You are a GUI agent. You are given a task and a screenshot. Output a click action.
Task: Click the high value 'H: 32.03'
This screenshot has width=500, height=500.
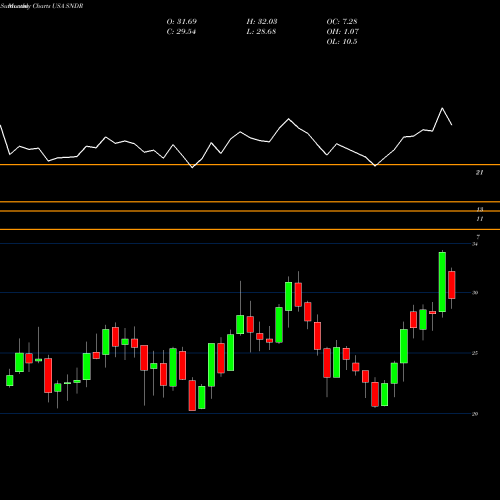(262, 22)
